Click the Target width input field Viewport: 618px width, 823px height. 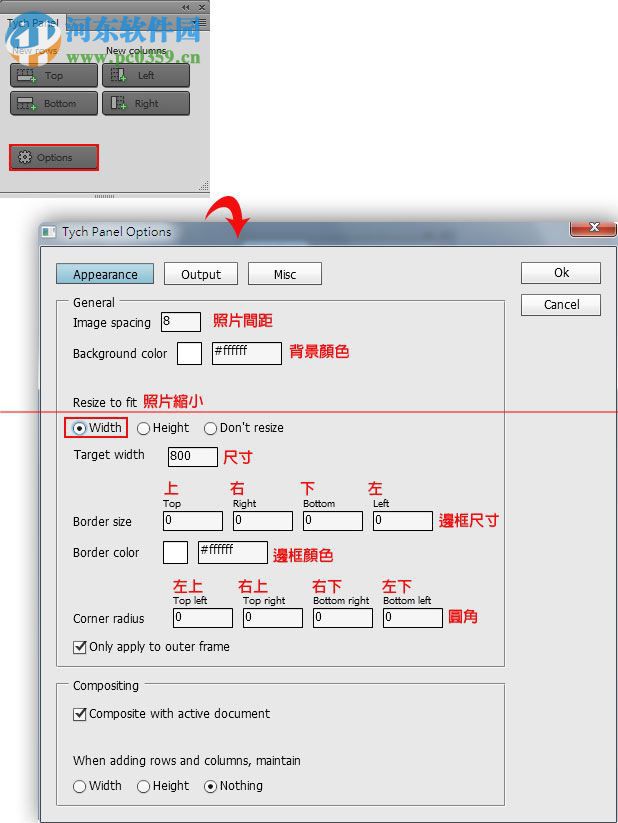tap(192, 457)
